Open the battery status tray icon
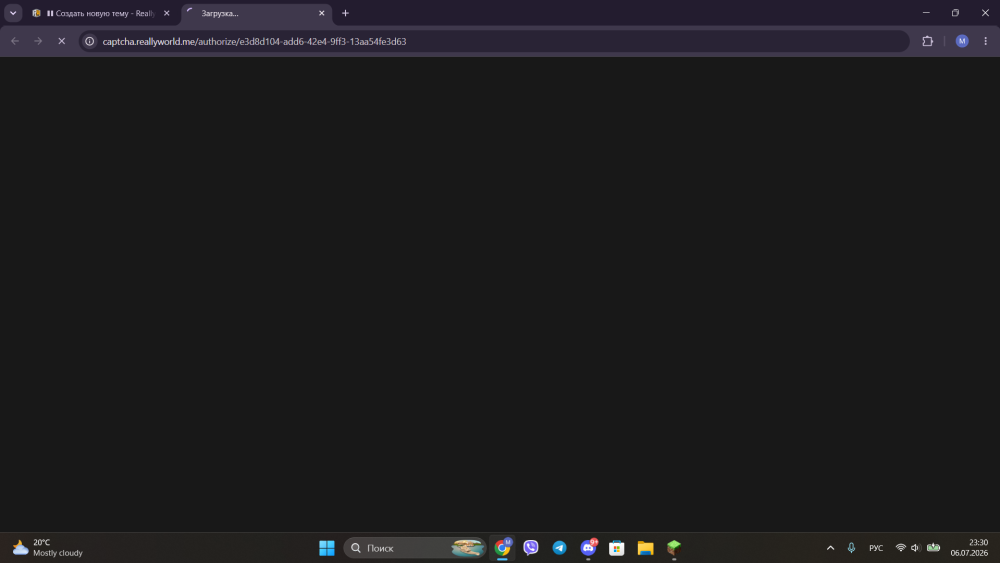Image resolution: width=1000 pixels, height=563 pixels. click(933, 548)
